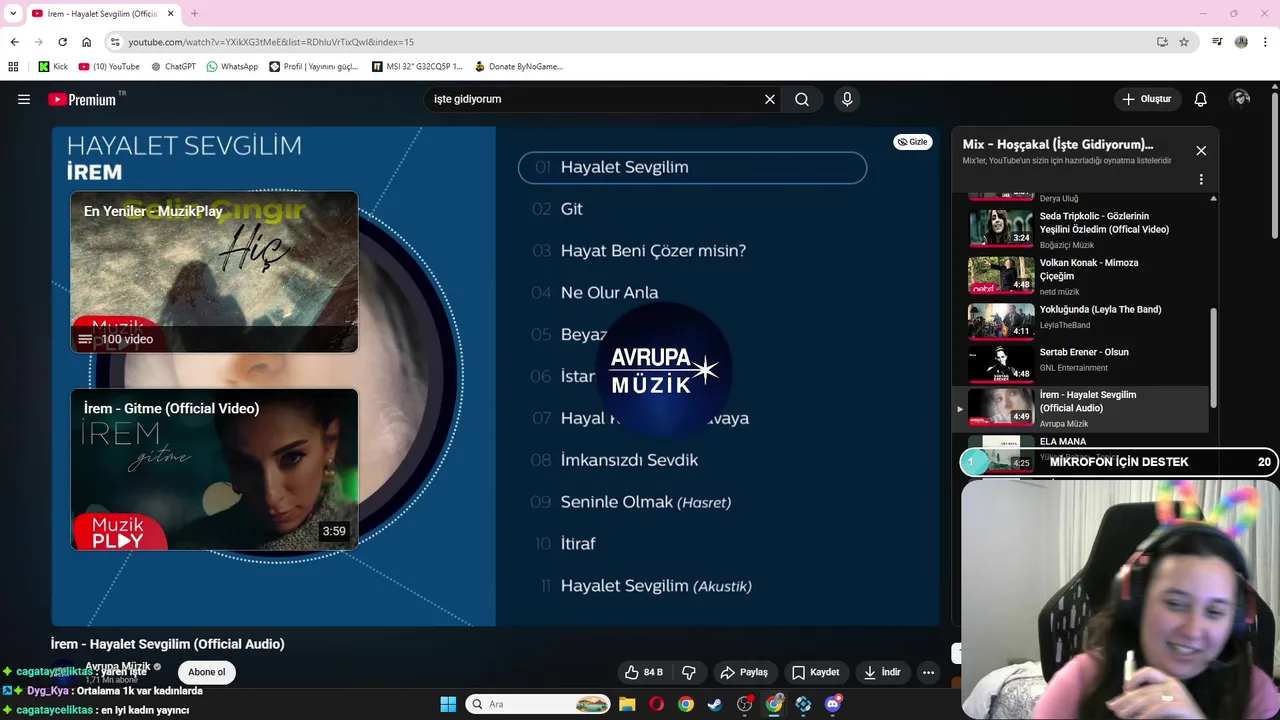The width and height of the screenshot is (1280, 720).
Task: Save the video with Kaydet
Action: click(815, 672)
